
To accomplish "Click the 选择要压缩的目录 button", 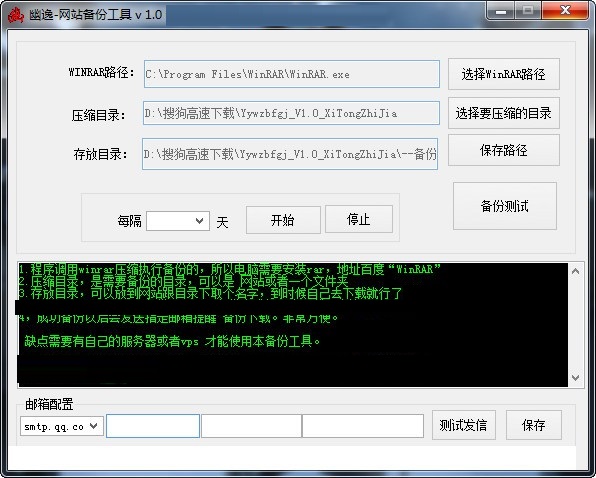I will pos(504,113).
